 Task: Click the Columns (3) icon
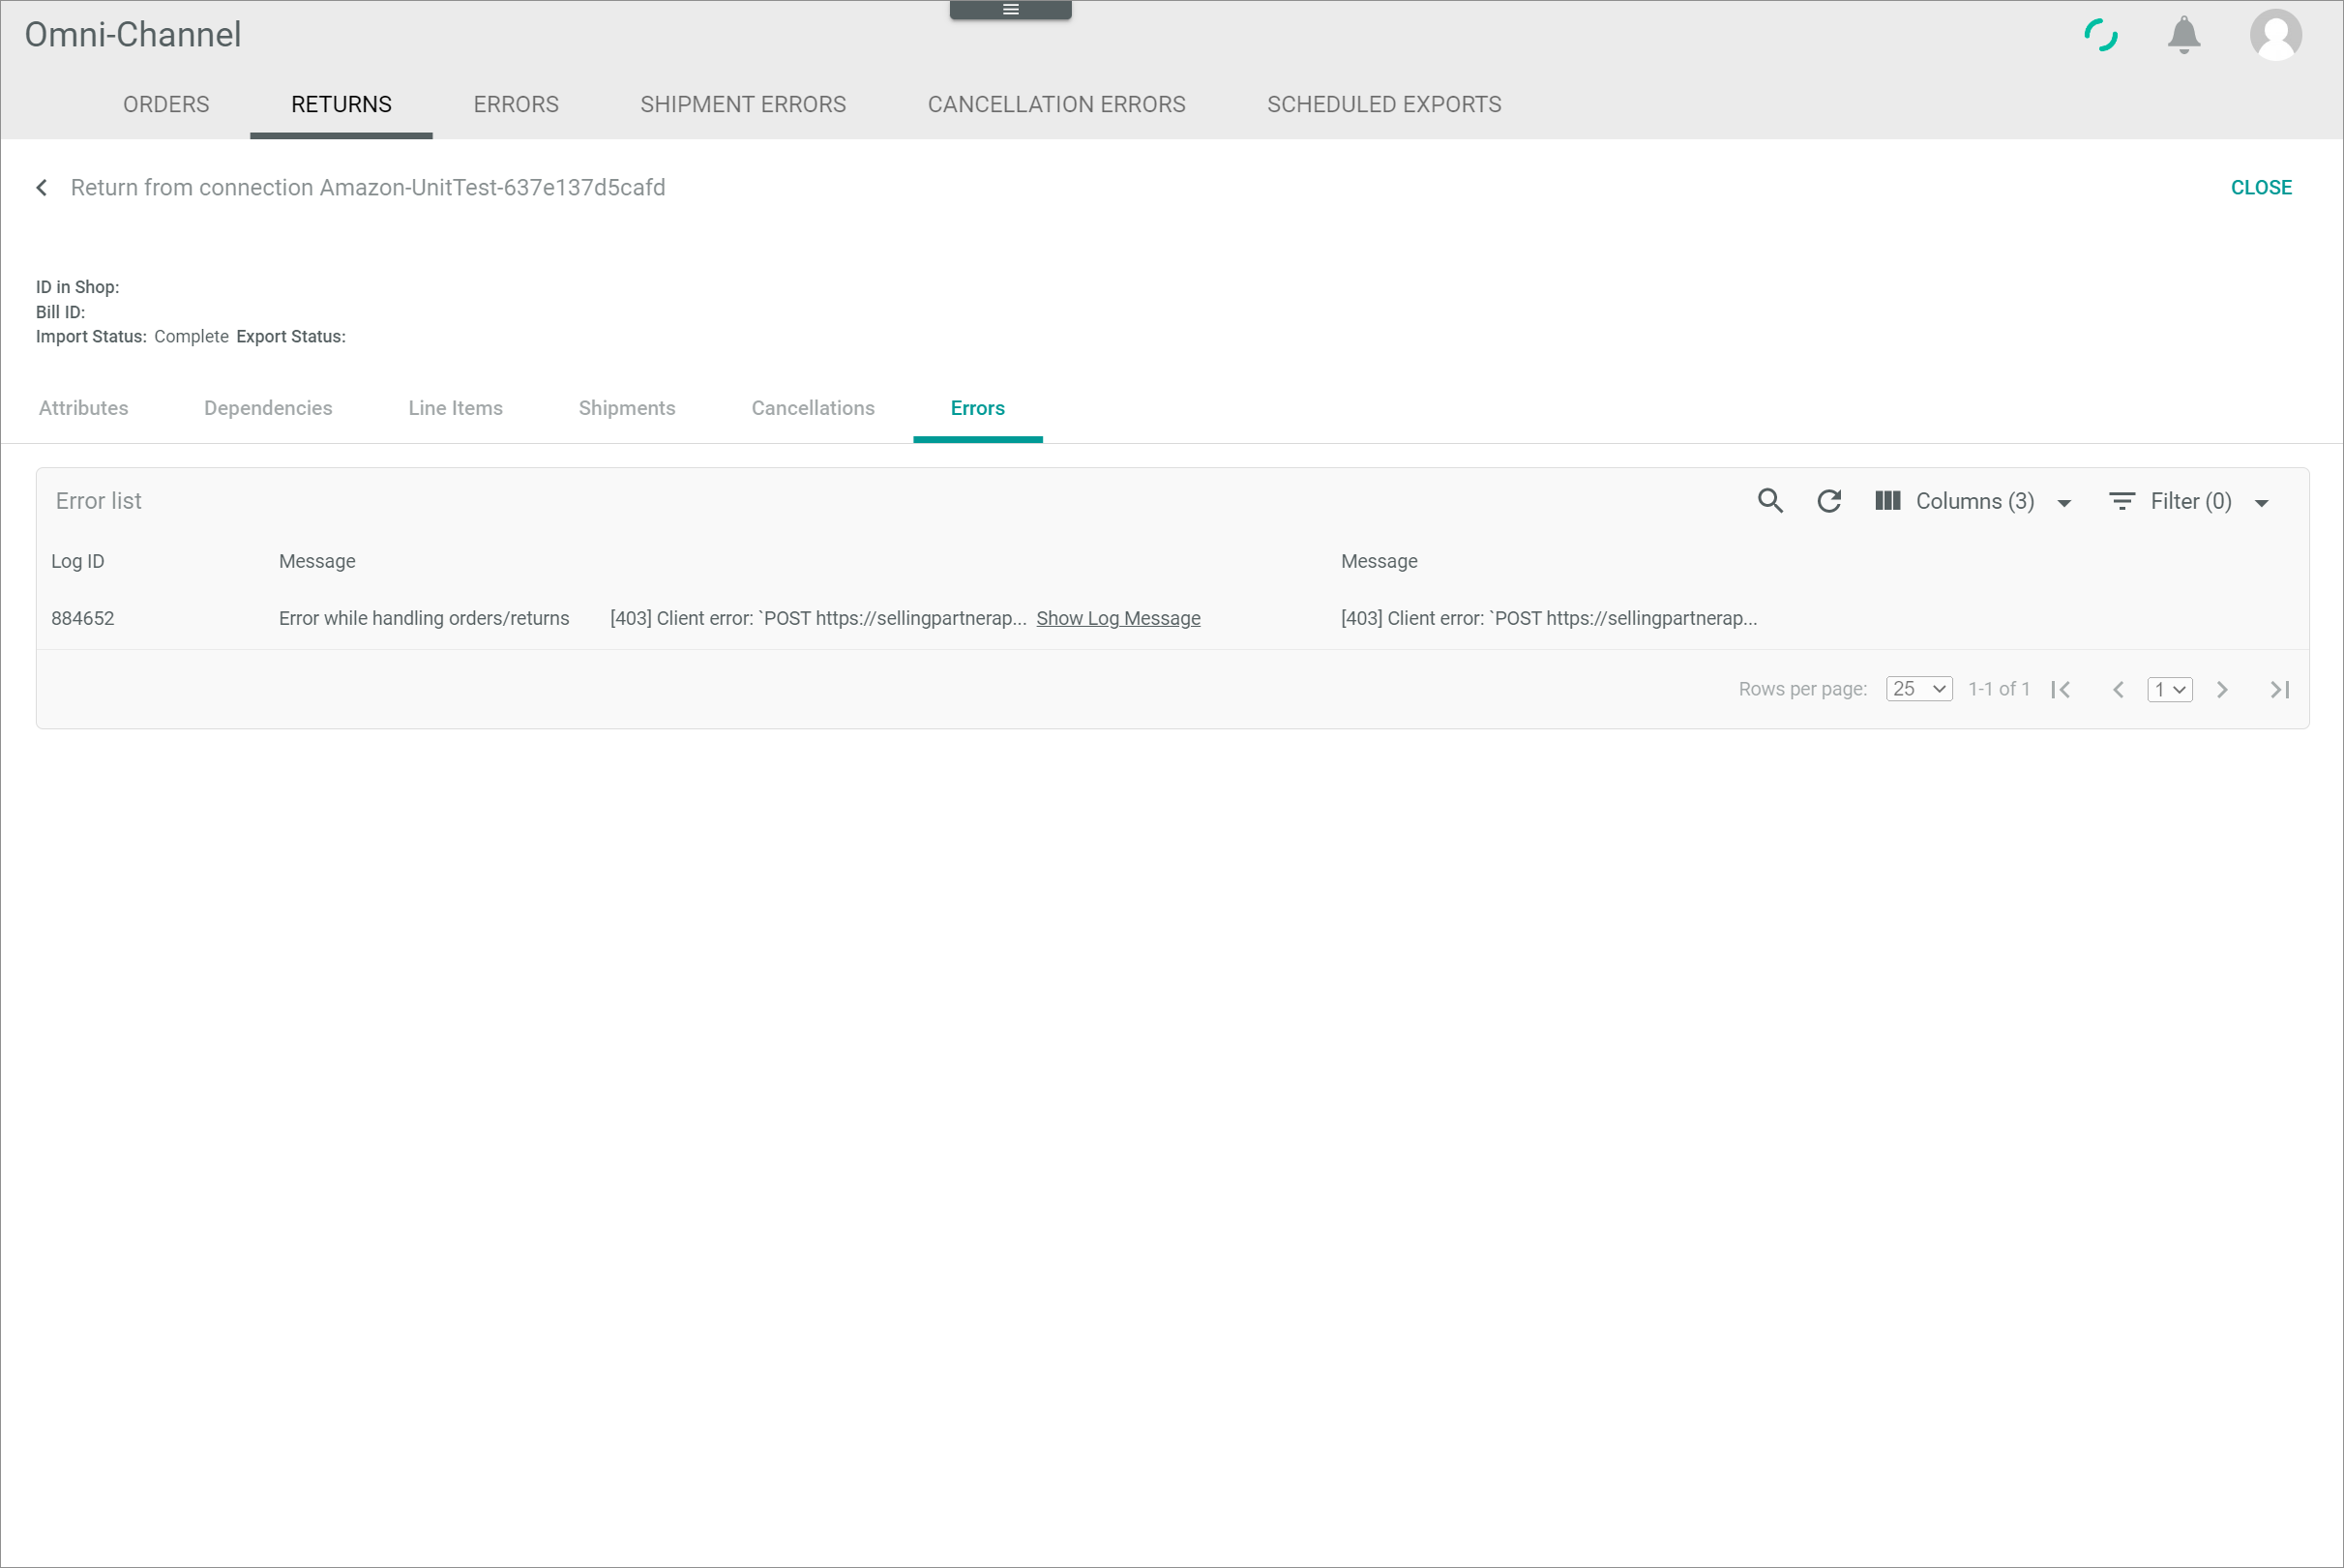click(1887, 501)
